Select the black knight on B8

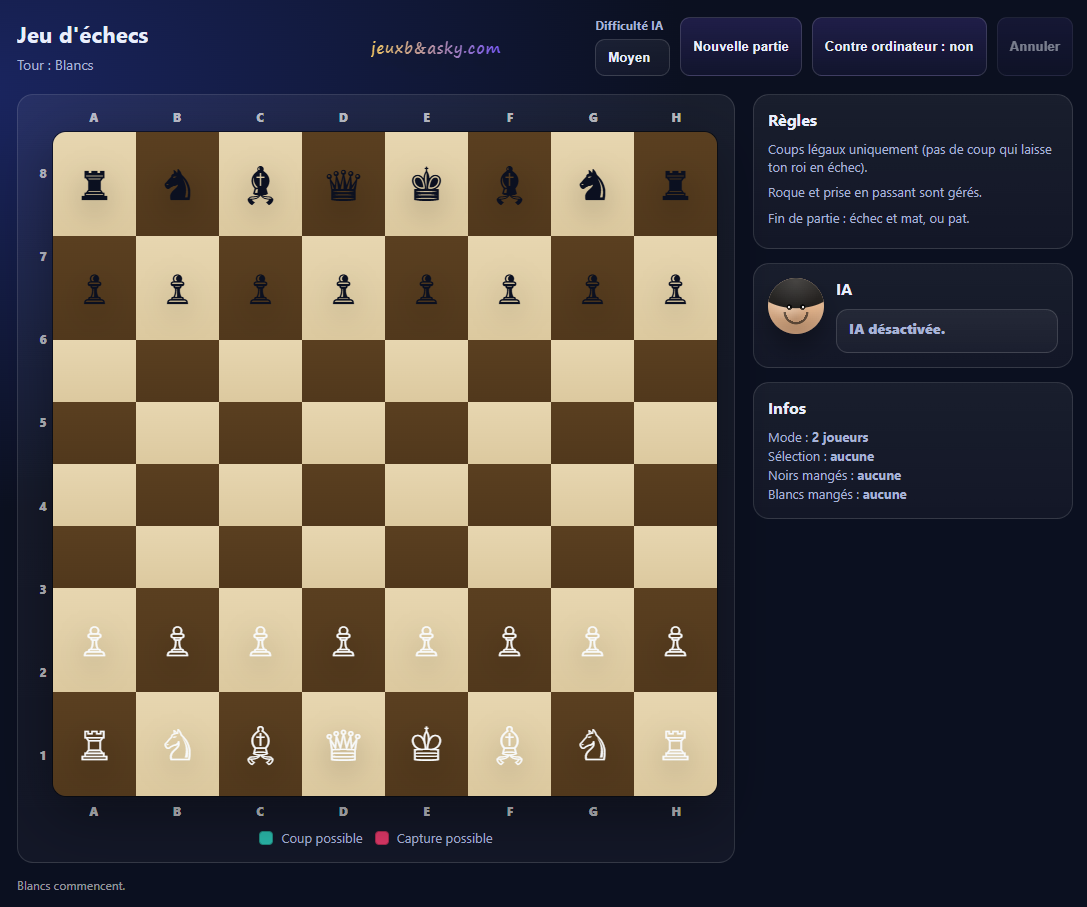[177, 185]
